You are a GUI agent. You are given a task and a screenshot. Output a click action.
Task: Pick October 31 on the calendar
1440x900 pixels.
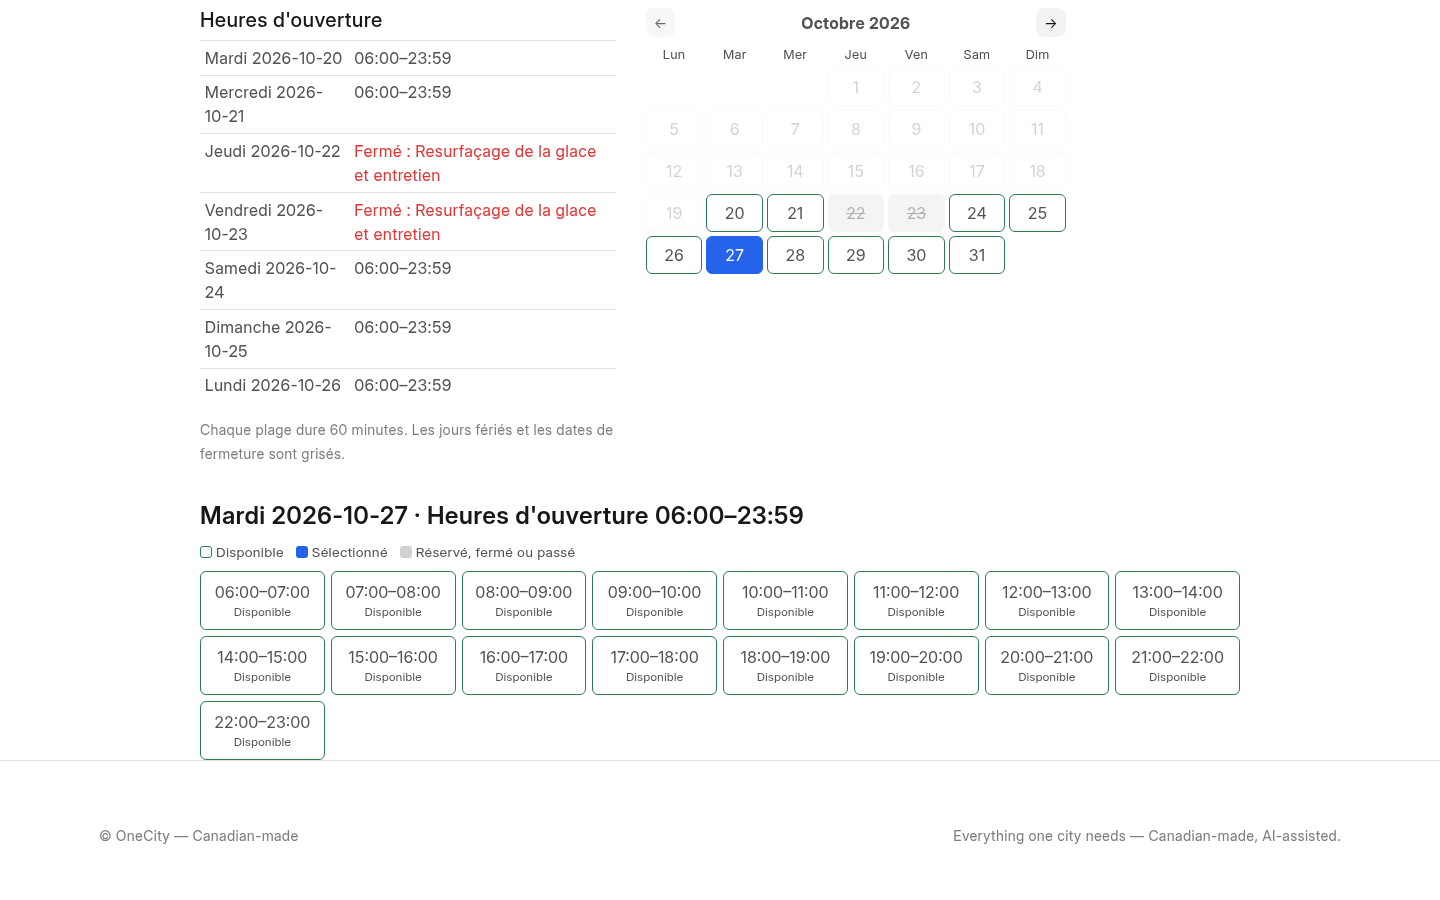click(977, 255)
